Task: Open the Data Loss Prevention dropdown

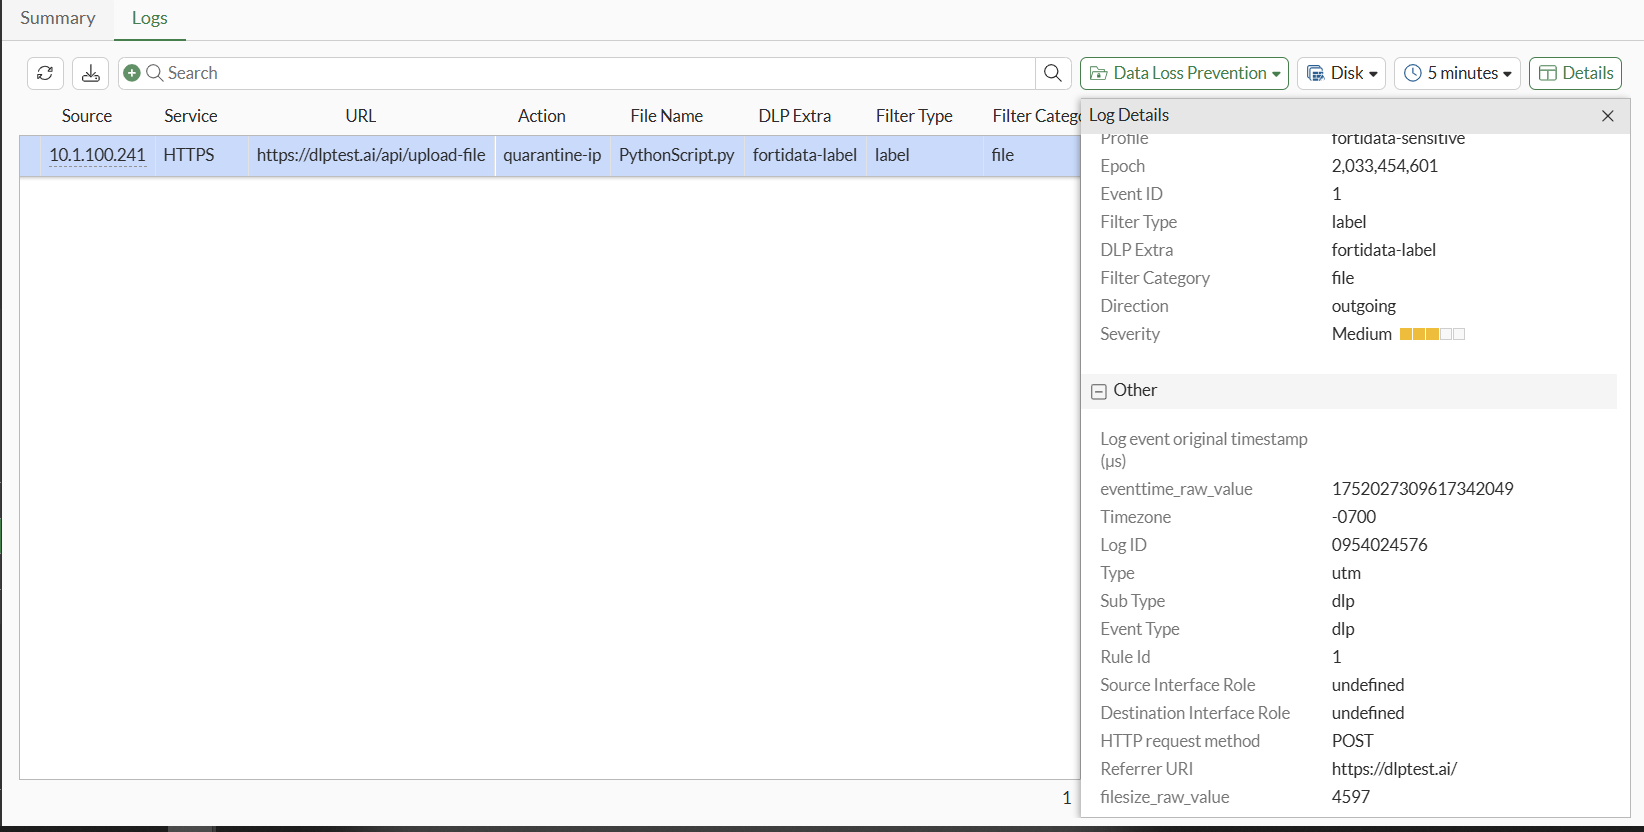Action: tap(1184, 73)
